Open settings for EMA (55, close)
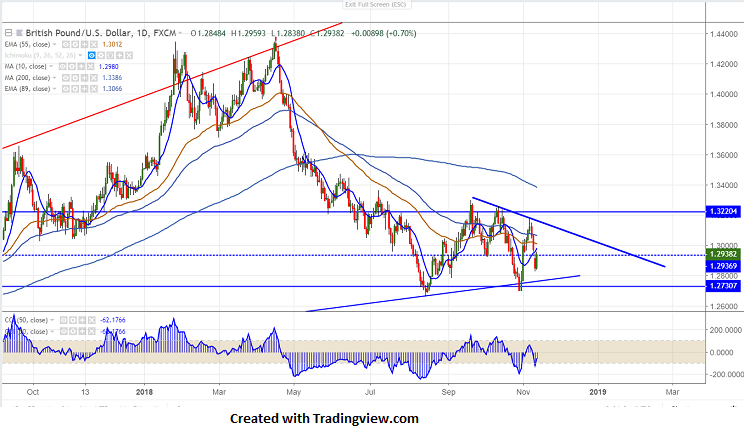744x434 pixels. tap(75, 45)
